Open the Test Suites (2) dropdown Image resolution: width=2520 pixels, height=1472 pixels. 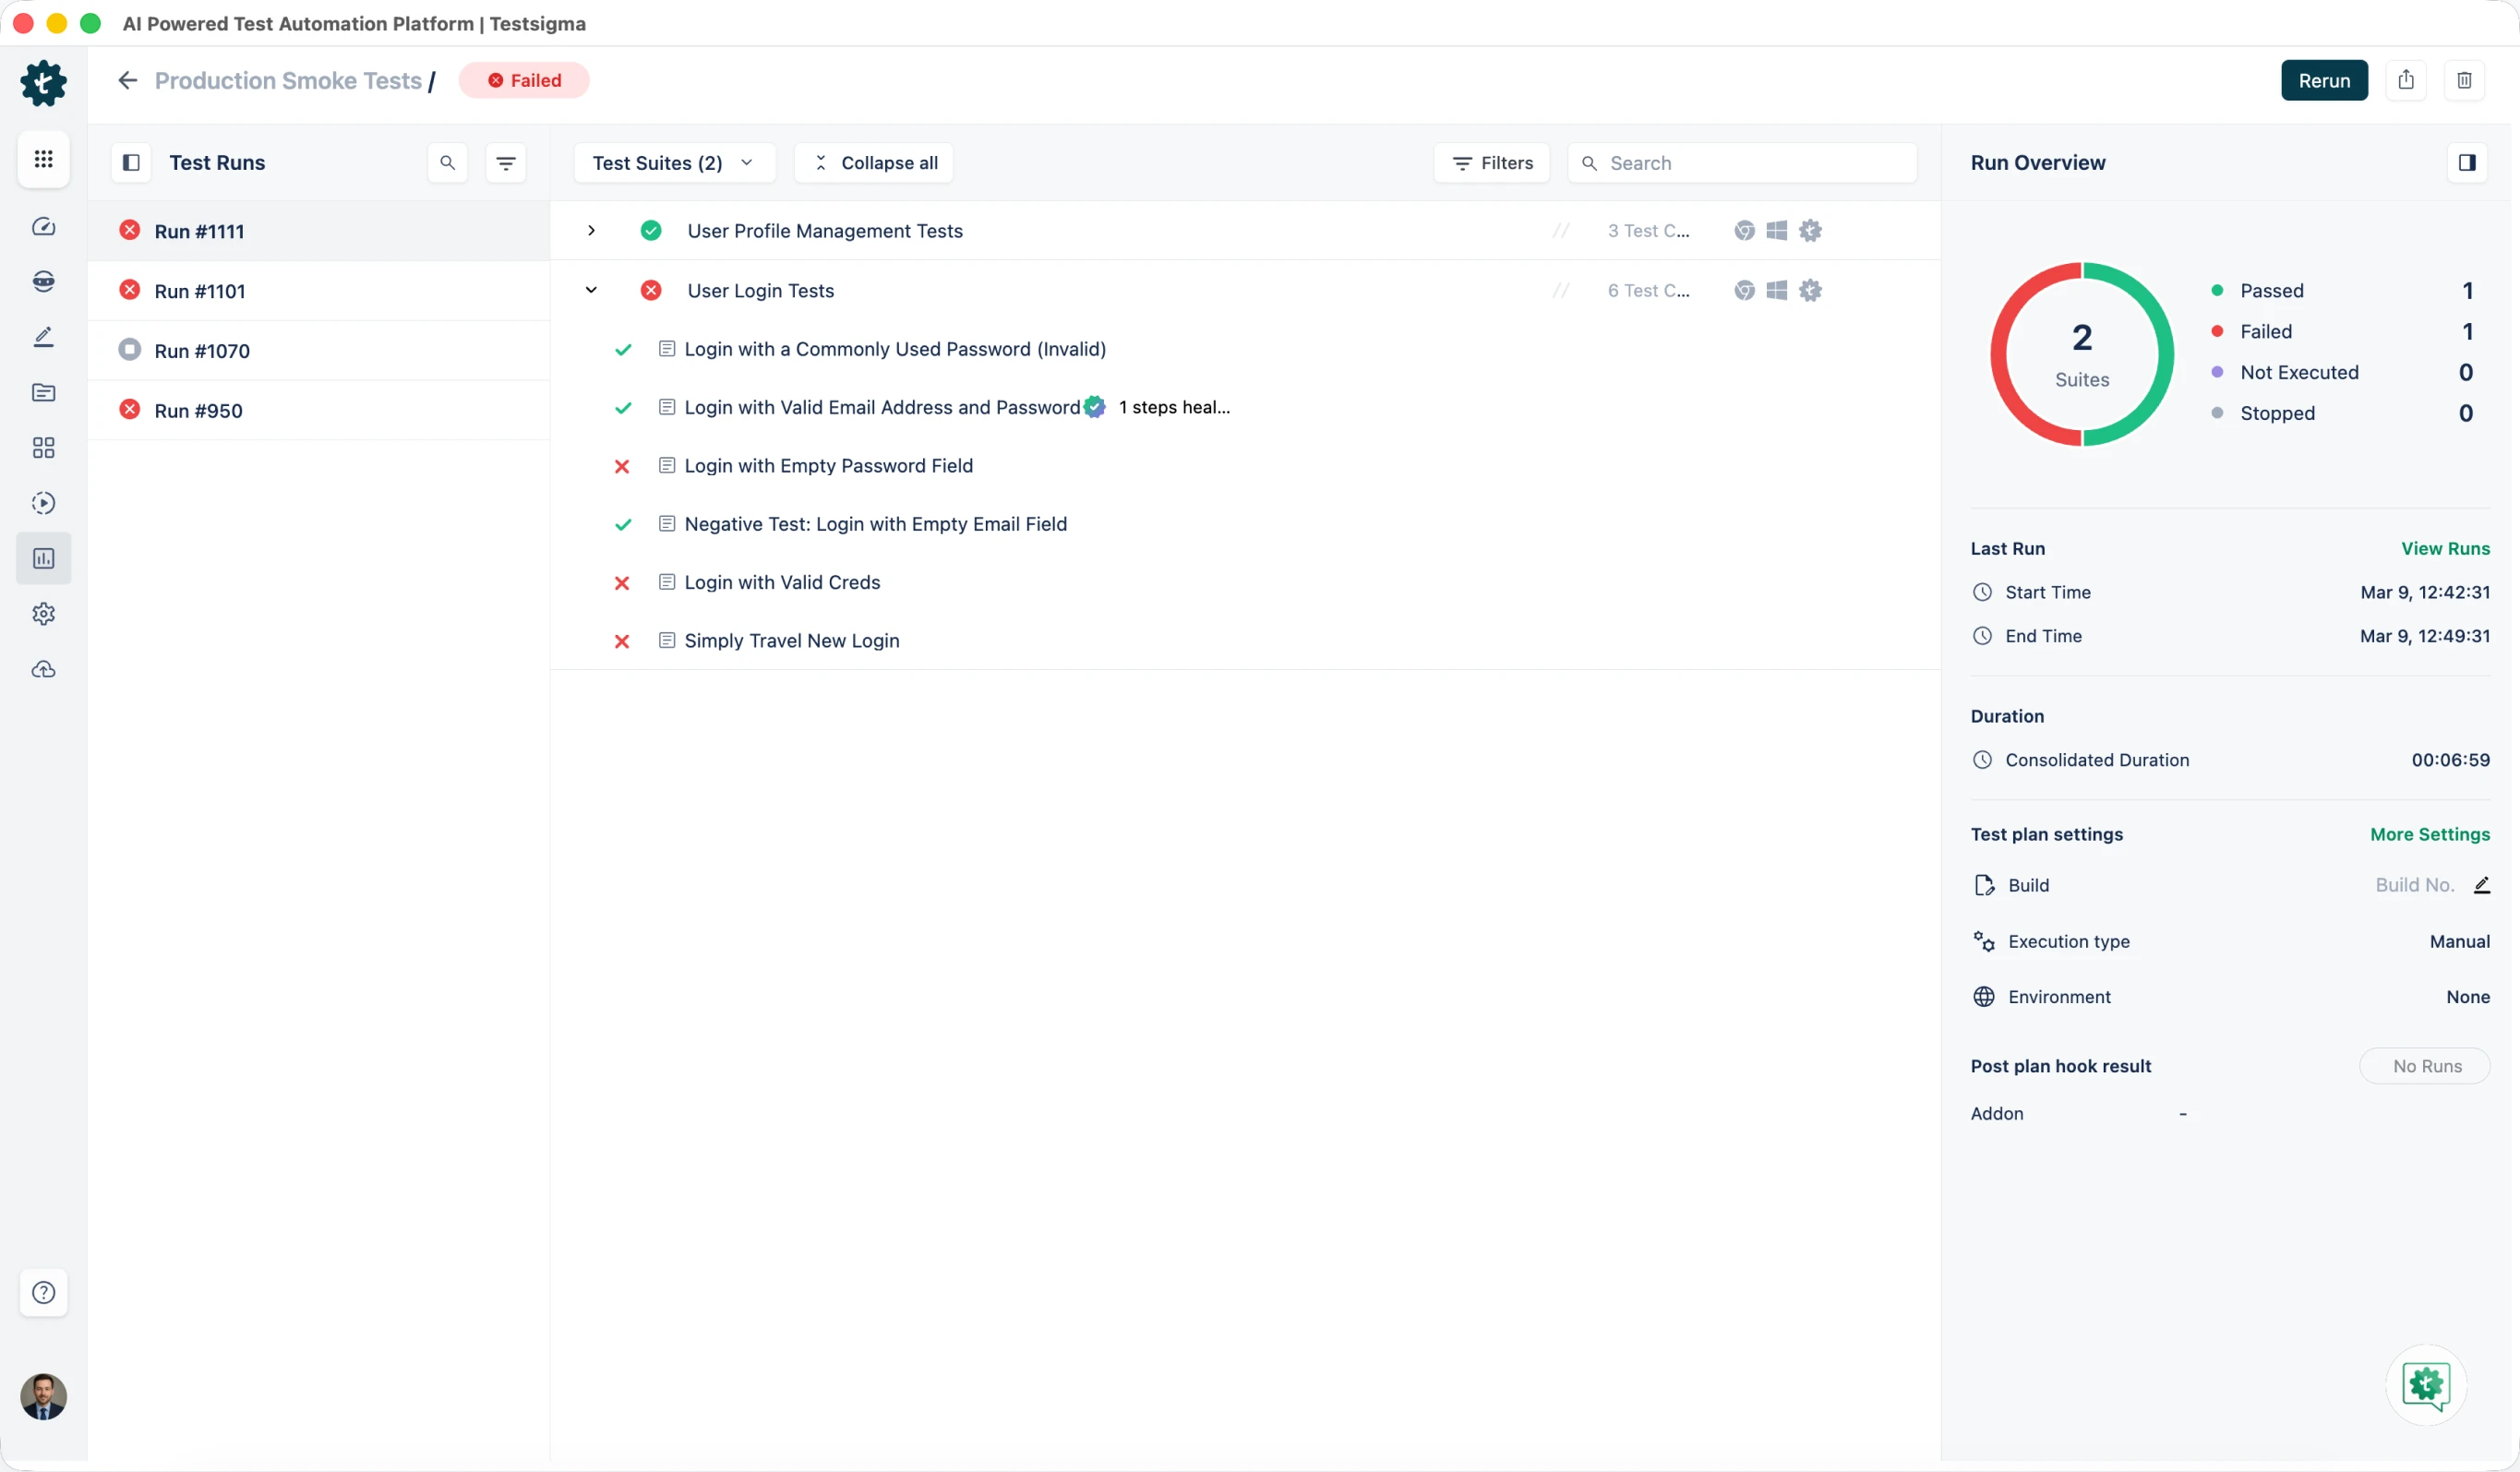(x=673, y=163)
